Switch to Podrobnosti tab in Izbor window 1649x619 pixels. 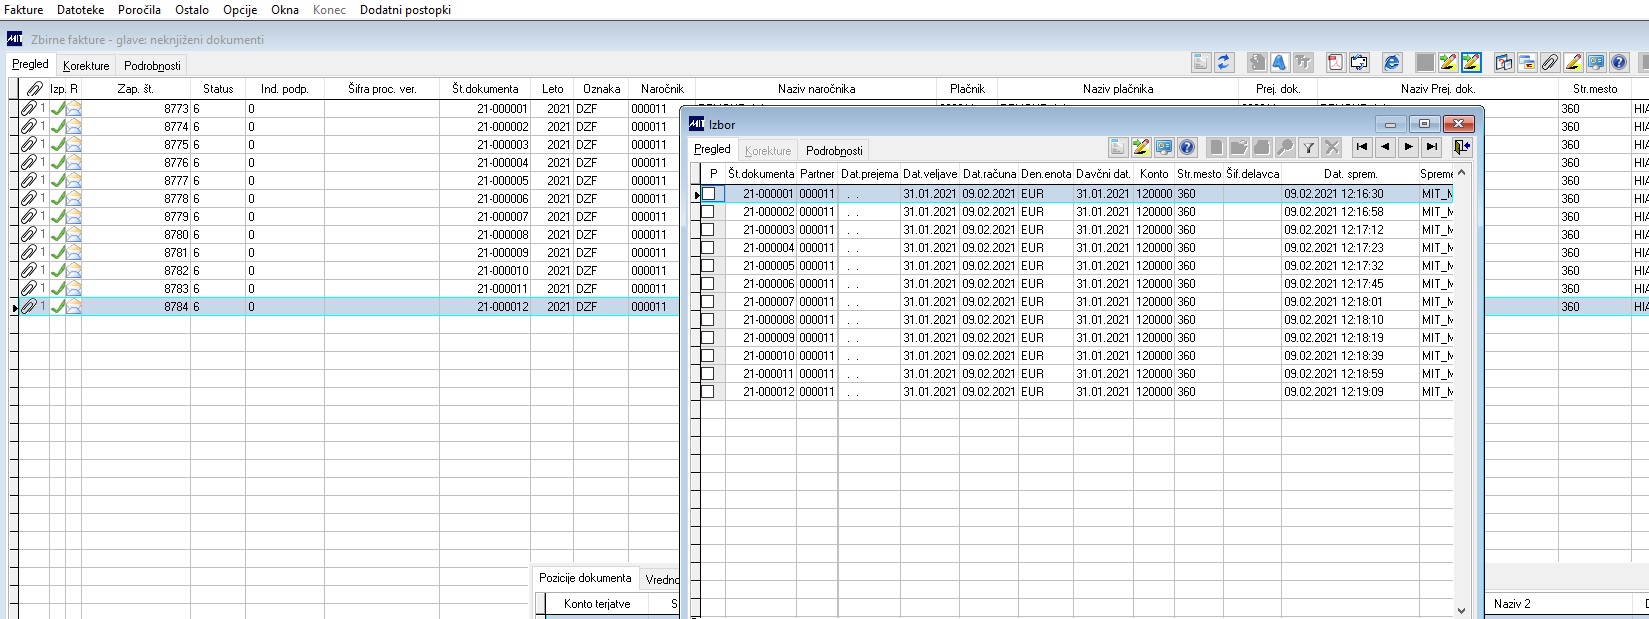click(x=834, y=150)
